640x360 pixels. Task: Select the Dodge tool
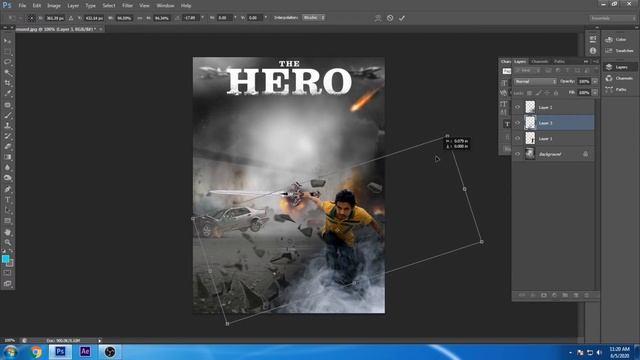7,178
